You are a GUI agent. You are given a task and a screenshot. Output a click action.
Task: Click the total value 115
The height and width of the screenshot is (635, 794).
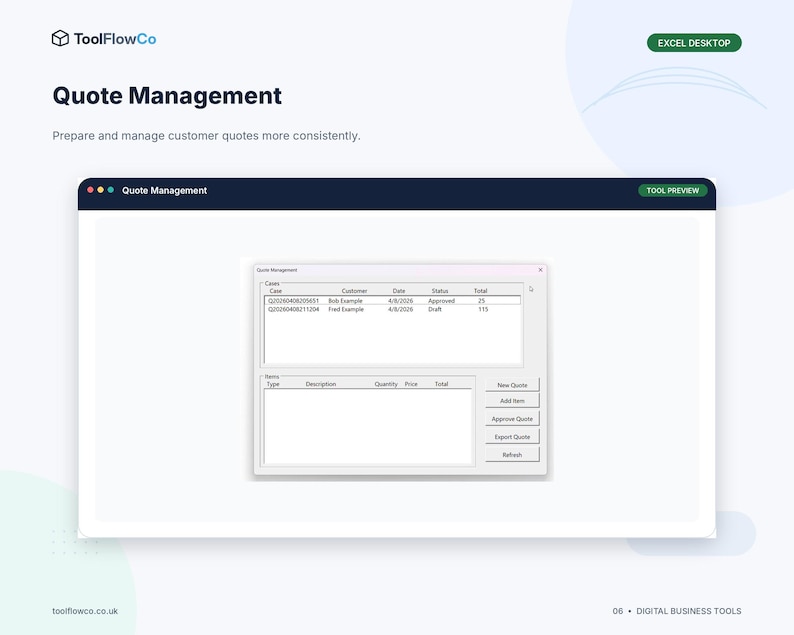483,309
